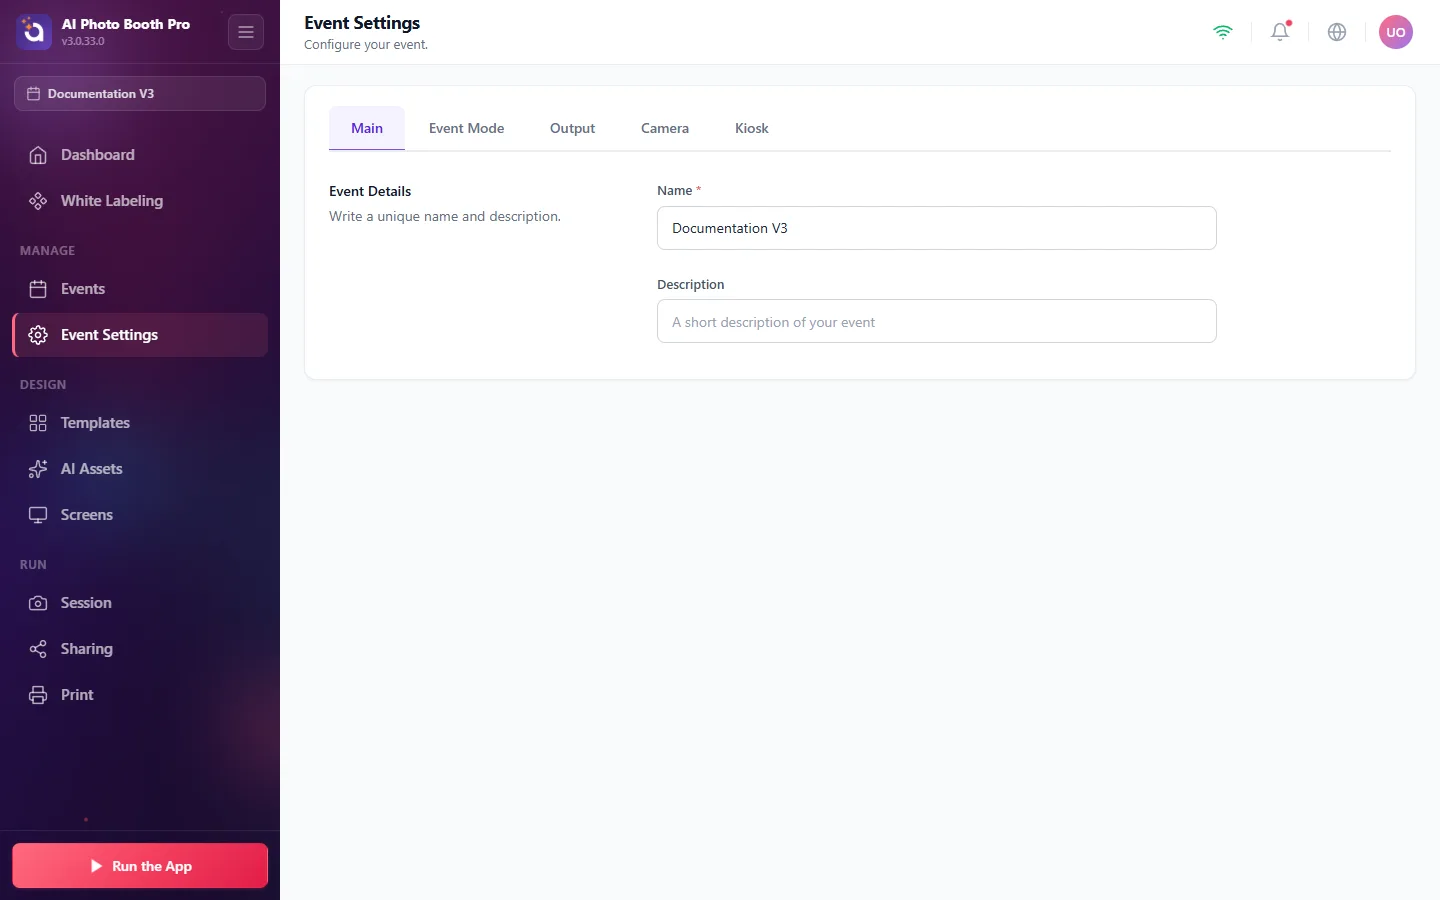Check the green Wi-Fi connection status icon
The height and width of the screenshot is (900, 1440).
(1222, 32)
